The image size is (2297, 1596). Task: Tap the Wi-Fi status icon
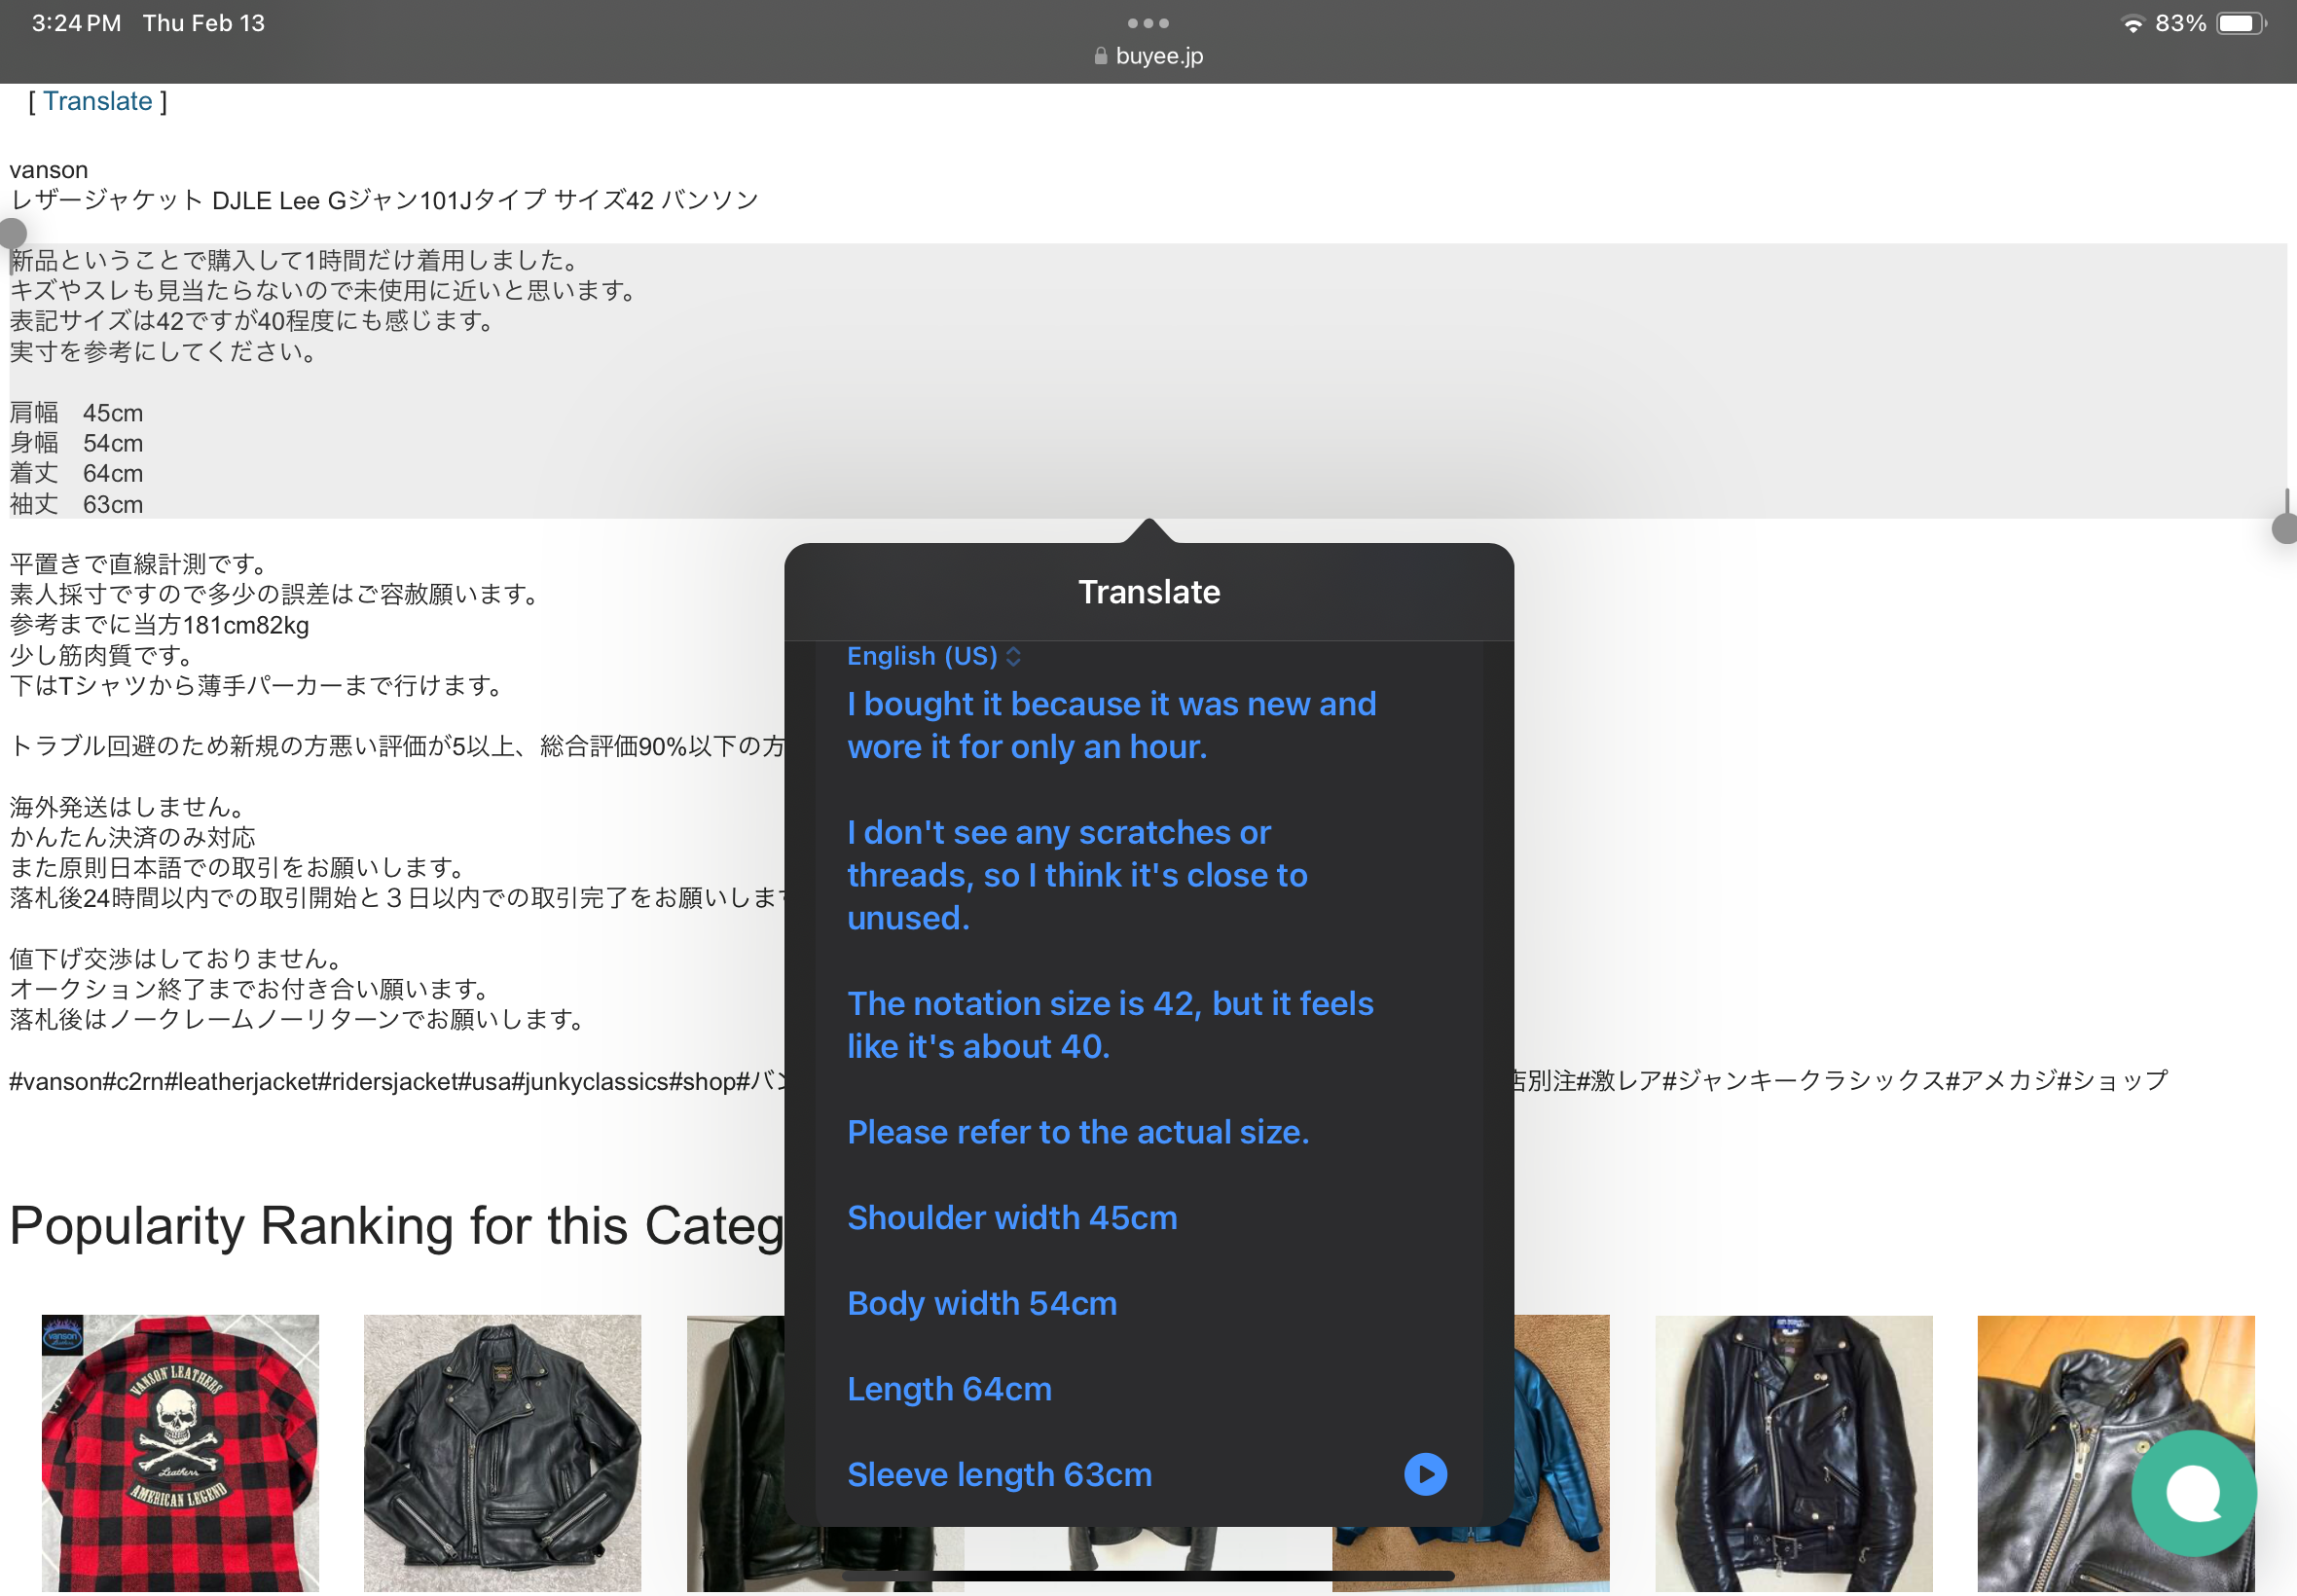2132,23
